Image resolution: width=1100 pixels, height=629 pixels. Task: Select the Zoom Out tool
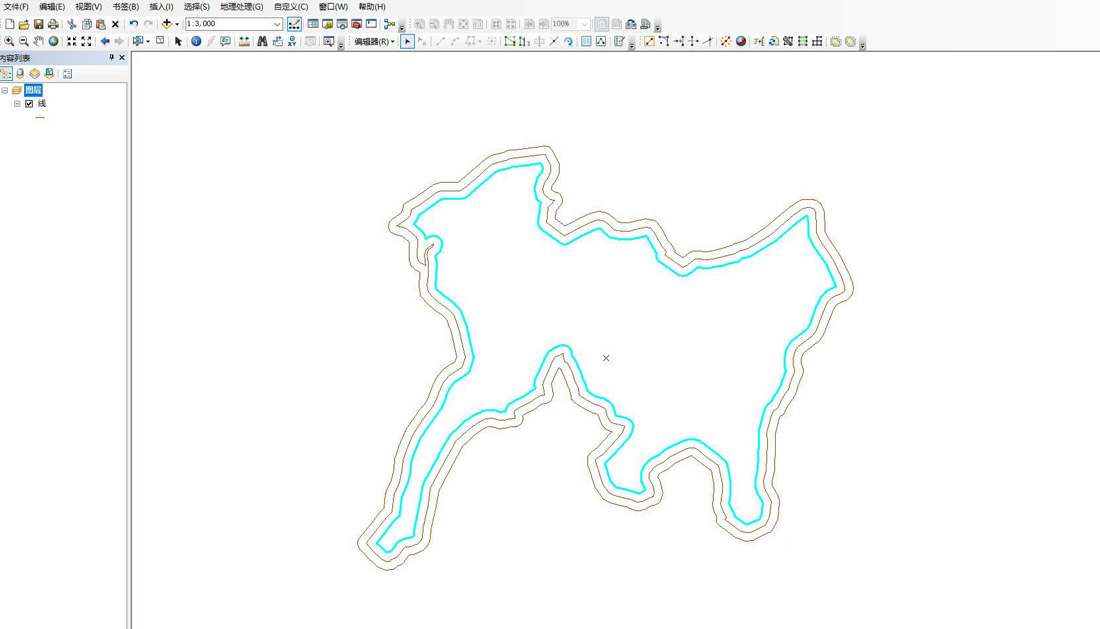[24, 41]
